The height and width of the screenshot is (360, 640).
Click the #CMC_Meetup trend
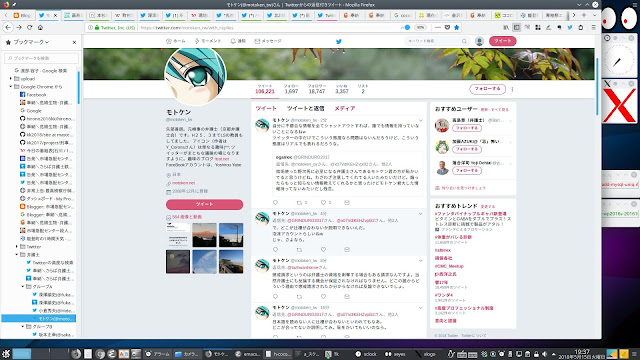(449, 266)
